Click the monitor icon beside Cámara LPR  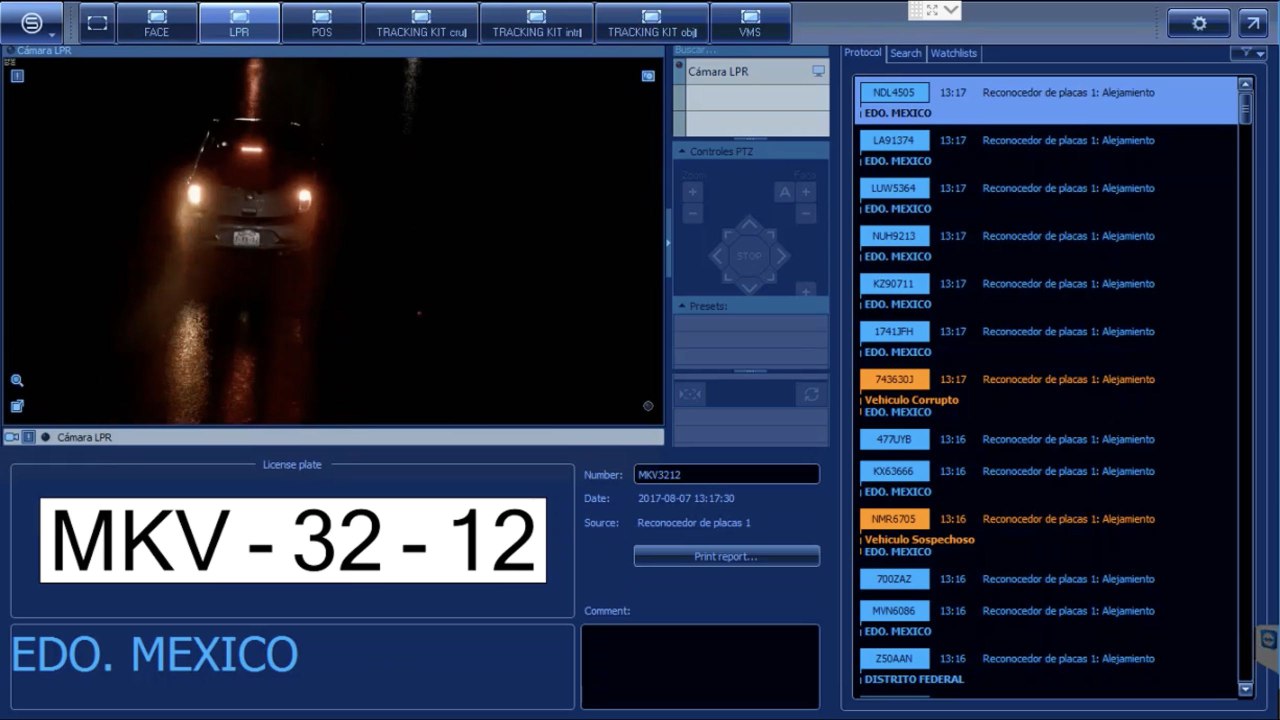[818, 71]
